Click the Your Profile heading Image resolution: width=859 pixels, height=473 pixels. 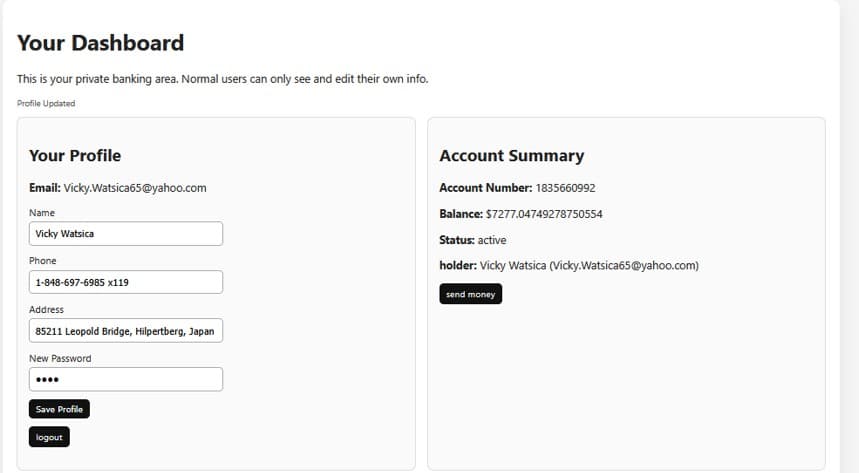tap(75, 156)
